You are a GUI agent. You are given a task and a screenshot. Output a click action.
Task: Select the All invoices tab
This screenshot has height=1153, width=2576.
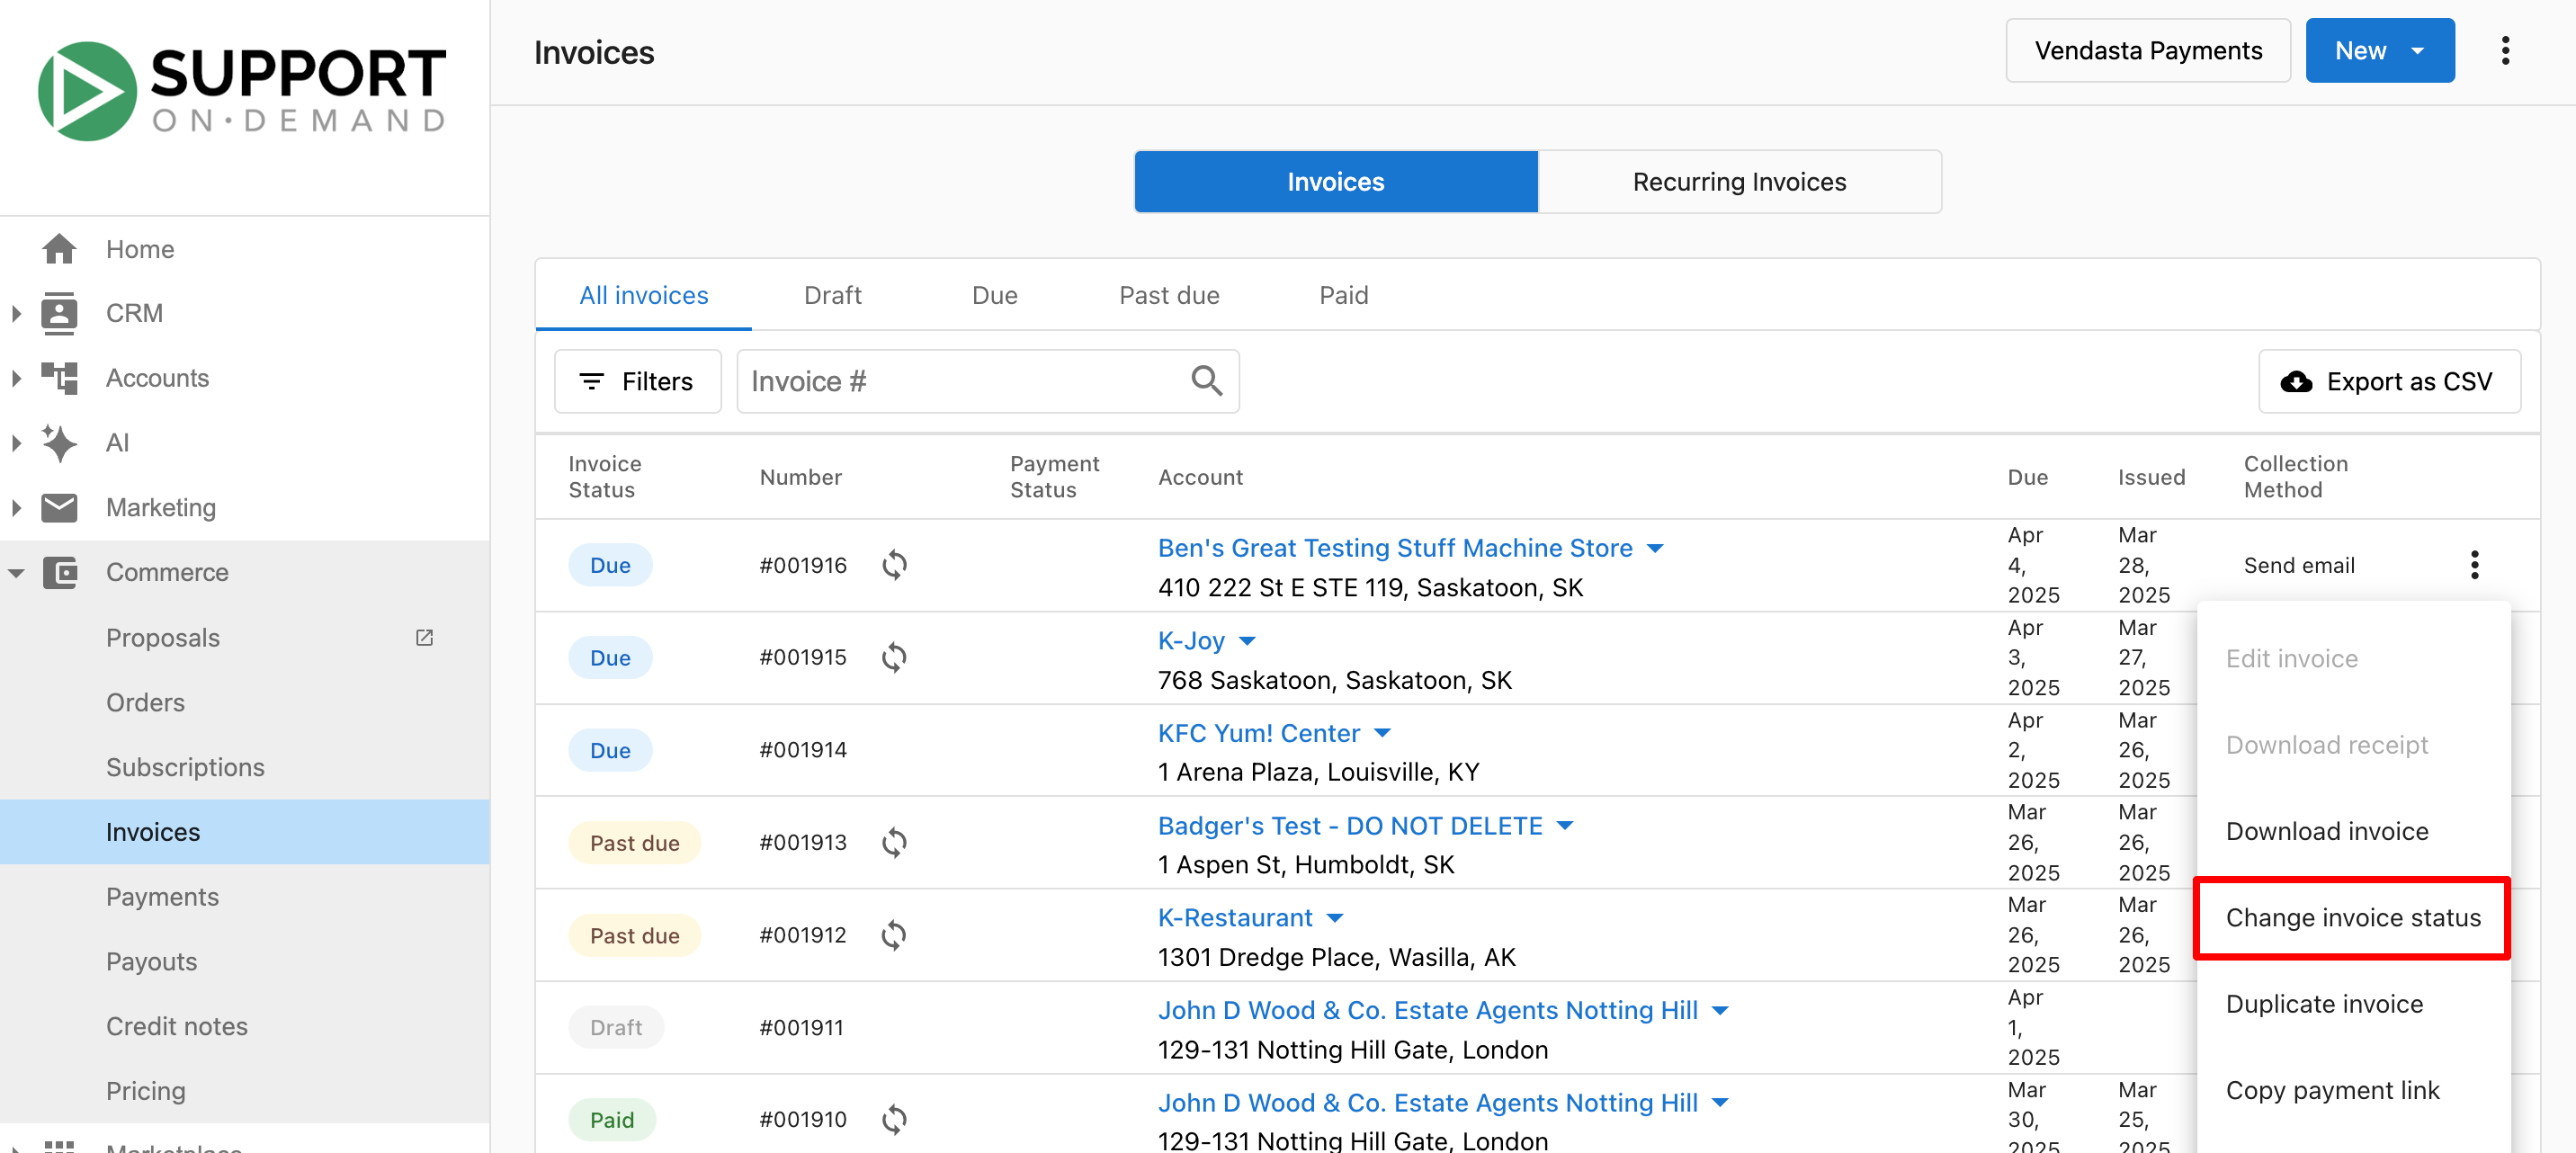(643, 295)
